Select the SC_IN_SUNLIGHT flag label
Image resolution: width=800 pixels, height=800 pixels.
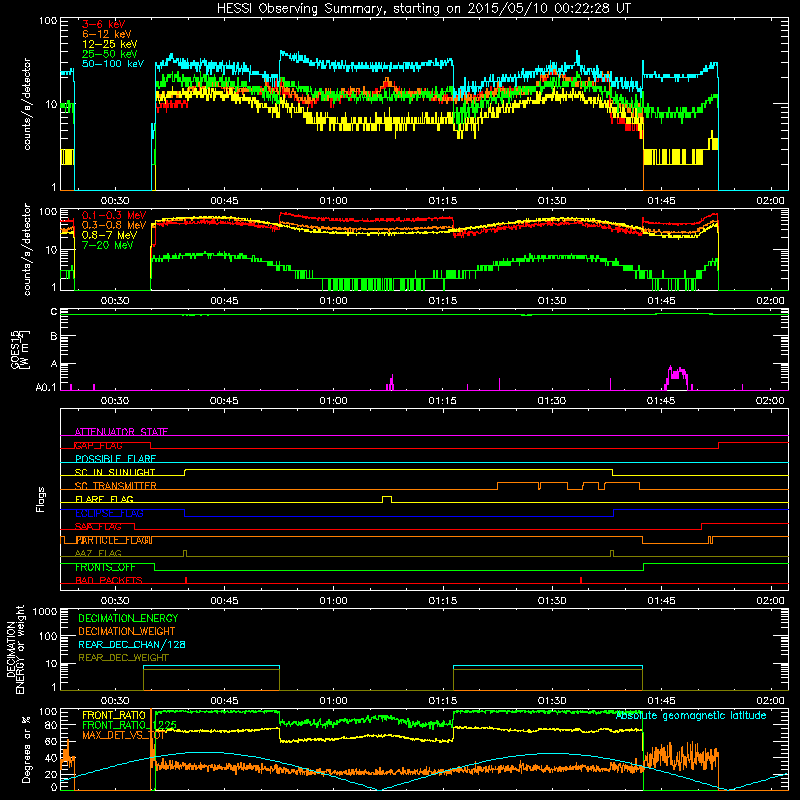pos(115,472)
